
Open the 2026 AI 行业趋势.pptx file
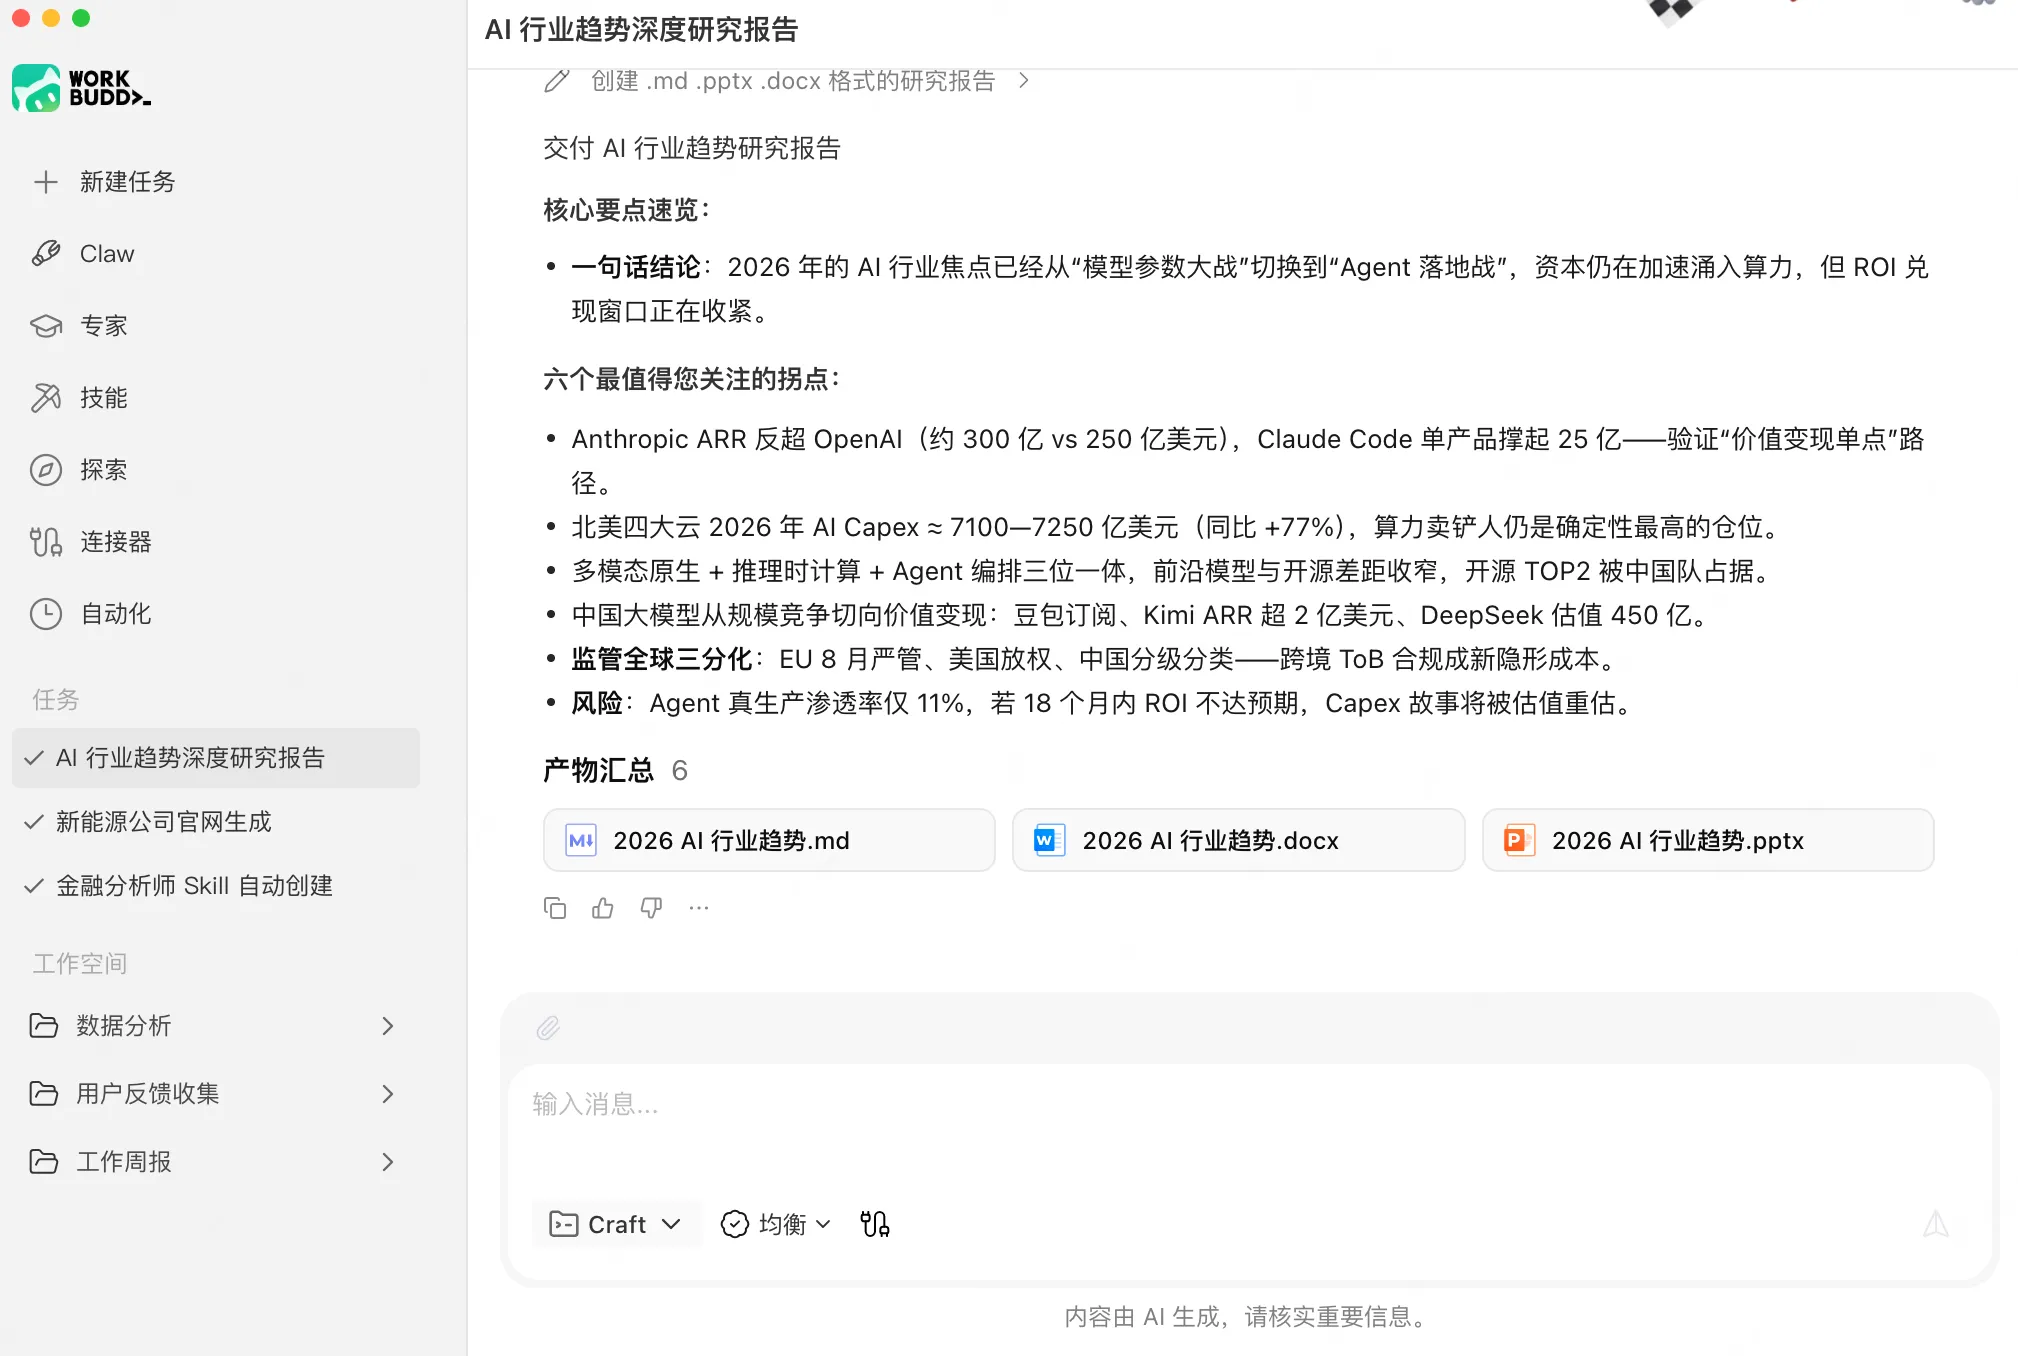click(x=1708, y=841)
